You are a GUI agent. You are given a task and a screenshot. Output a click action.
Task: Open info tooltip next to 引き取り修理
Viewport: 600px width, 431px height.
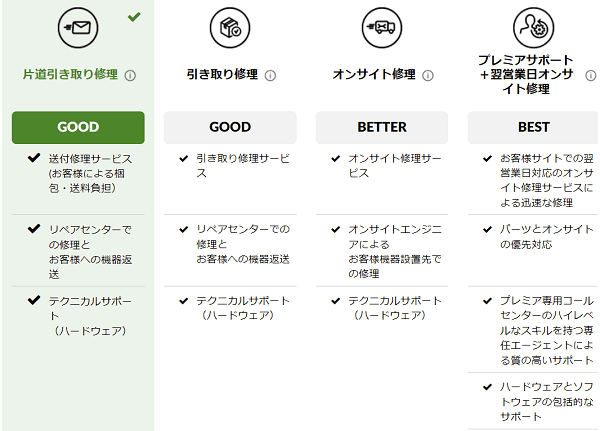(x=270, y=75)
